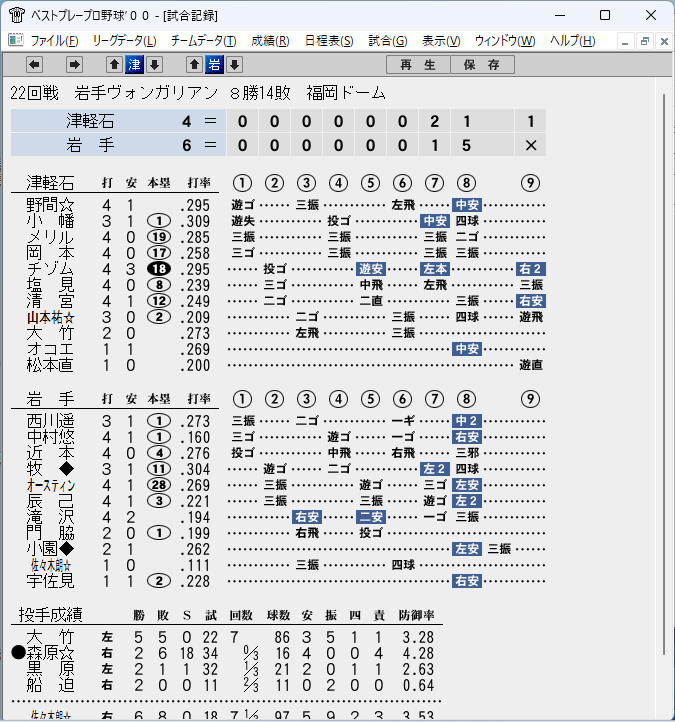This screenshot has height=722, width=675.
Task: Click the 福岡ドーム stadium name in header
Action: (346, 93)
